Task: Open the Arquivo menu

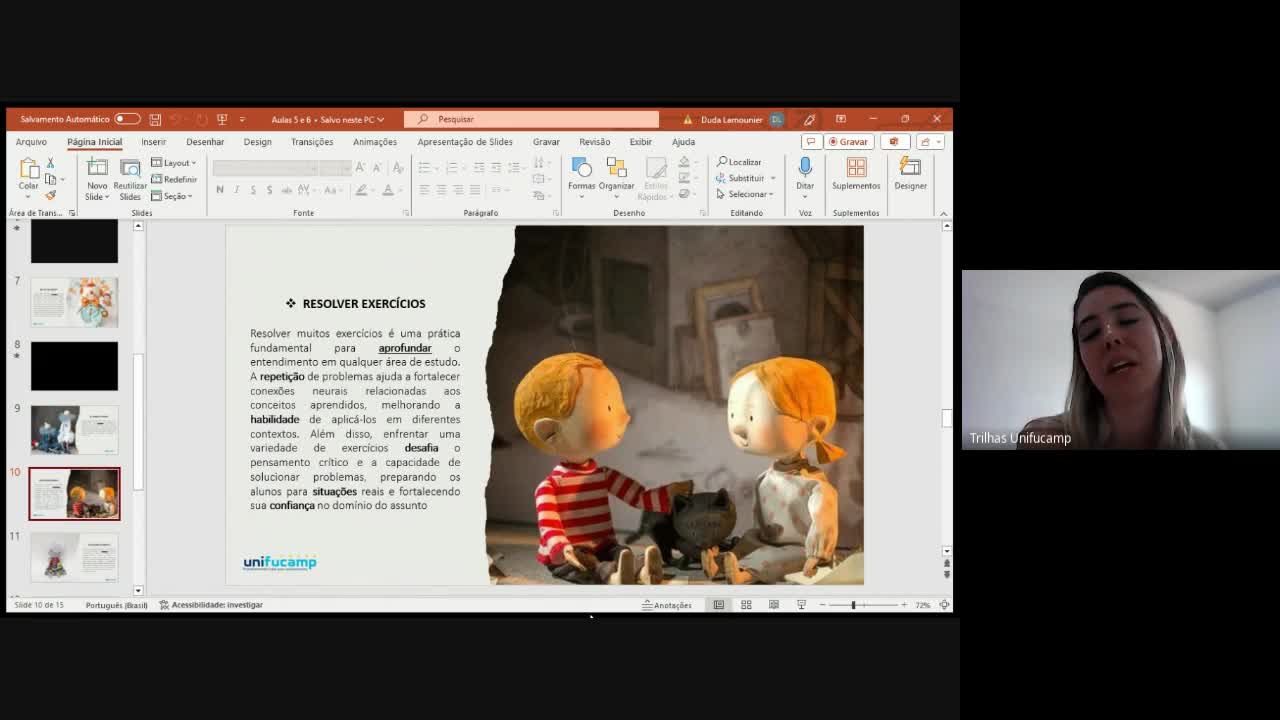Action: (x=31, y=142)
